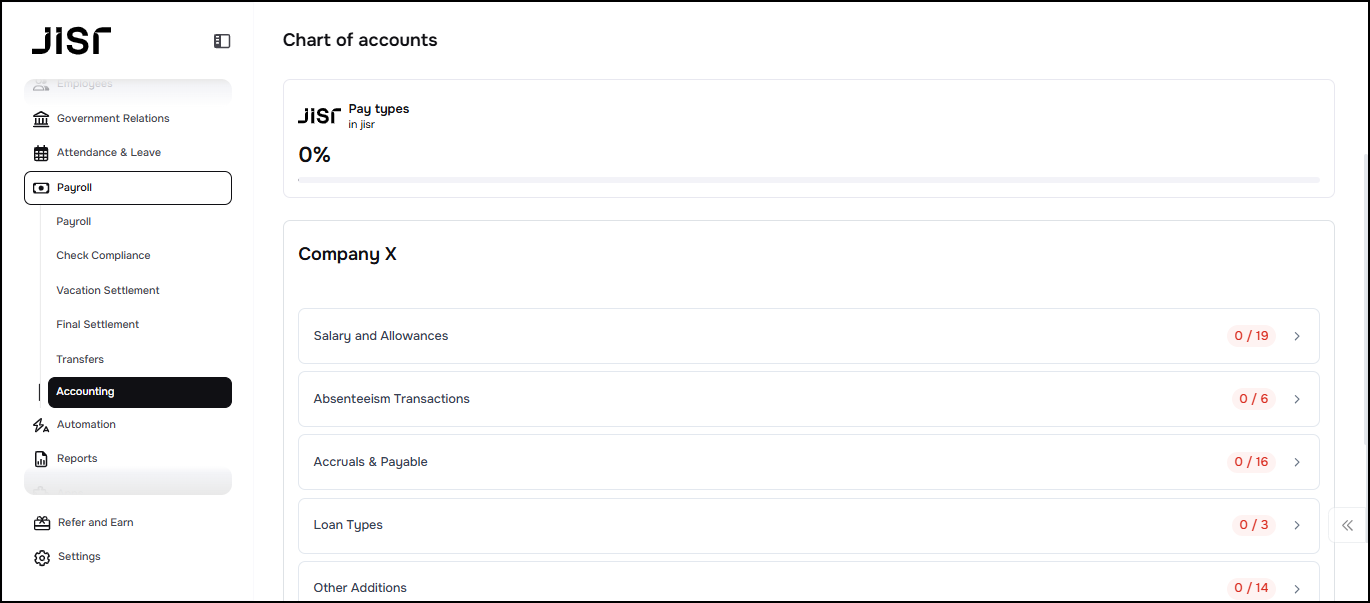Expand the Salary and Allowances chevron
Viewport: 1370px width, 603px height.
[x=1297, y=336]
